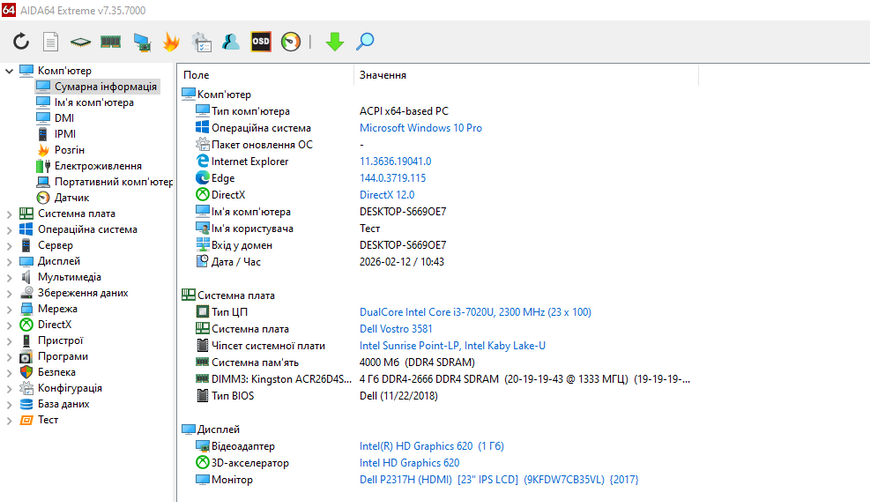Click the user silhouette toolbar icon
The image size is (870, 502).
231,42
